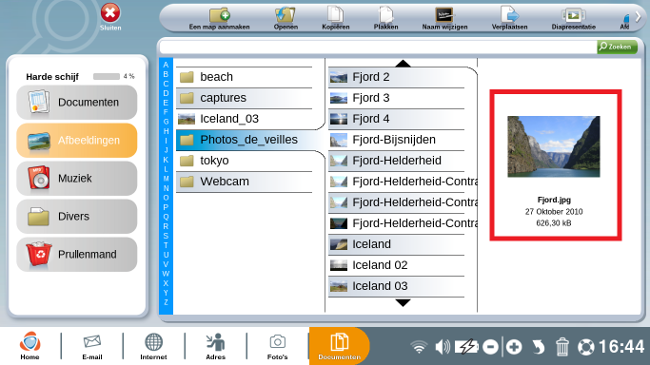The width and height of the screenshot is (650, 365).
Task: Click the zoom-out minus icon
Action: (x=490, y=347)
